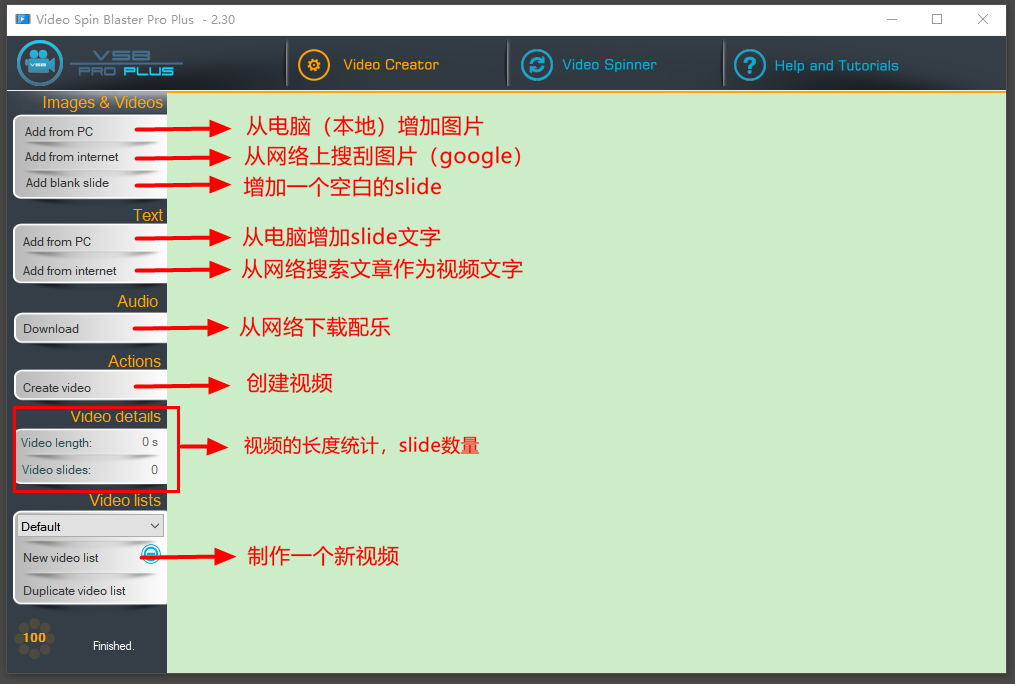Click the Images & Videos section heading
The height and width of the screenshot is (684, 1015).
(103, 102)
